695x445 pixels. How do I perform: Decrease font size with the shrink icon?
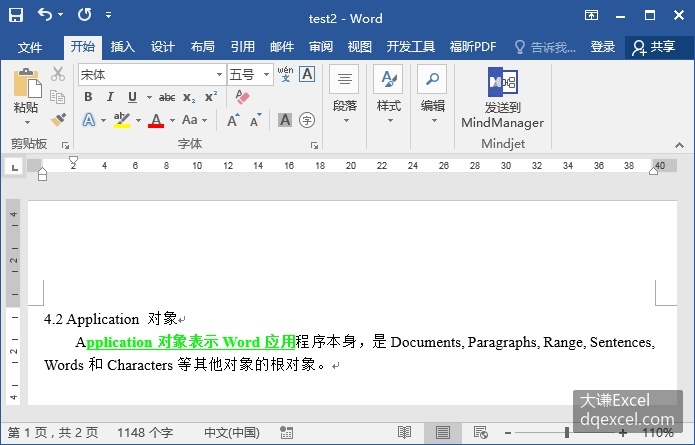click(x=256, y=120)
